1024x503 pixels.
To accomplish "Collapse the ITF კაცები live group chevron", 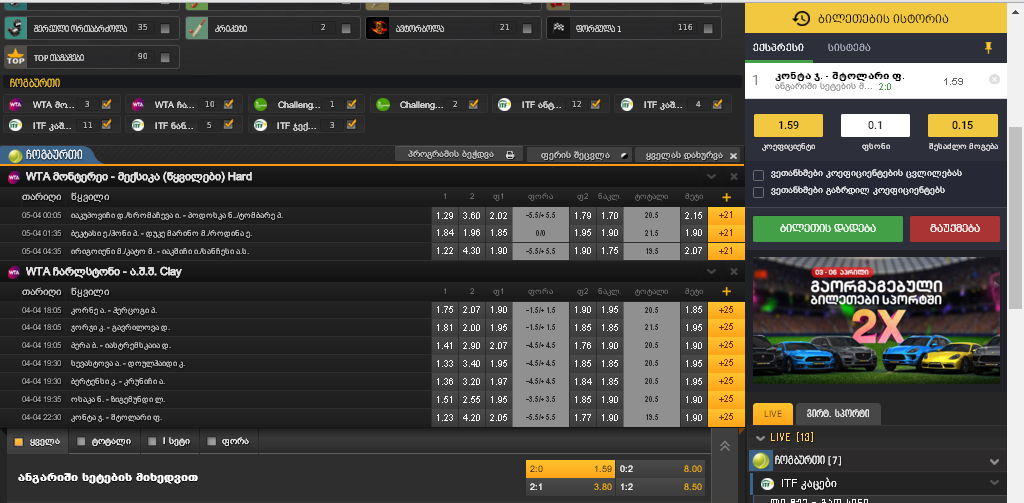I will (x=994, y=484).
